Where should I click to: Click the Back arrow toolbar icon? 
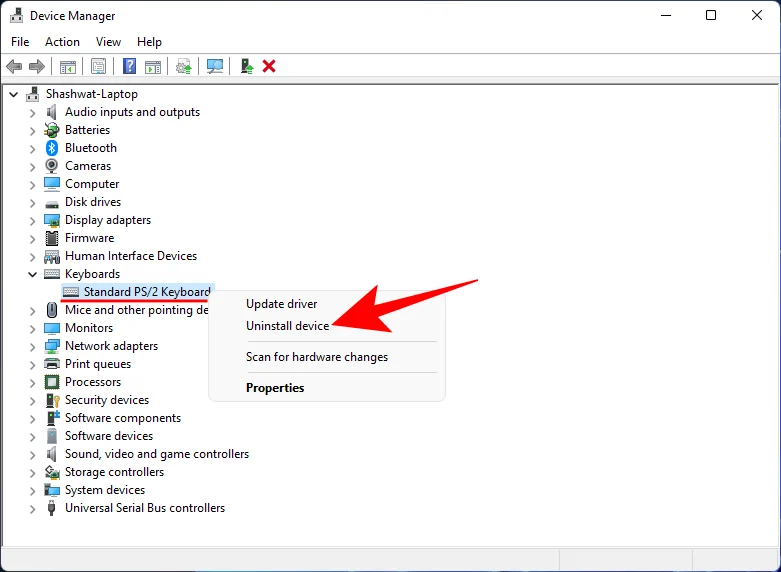(x=14, y=66)
